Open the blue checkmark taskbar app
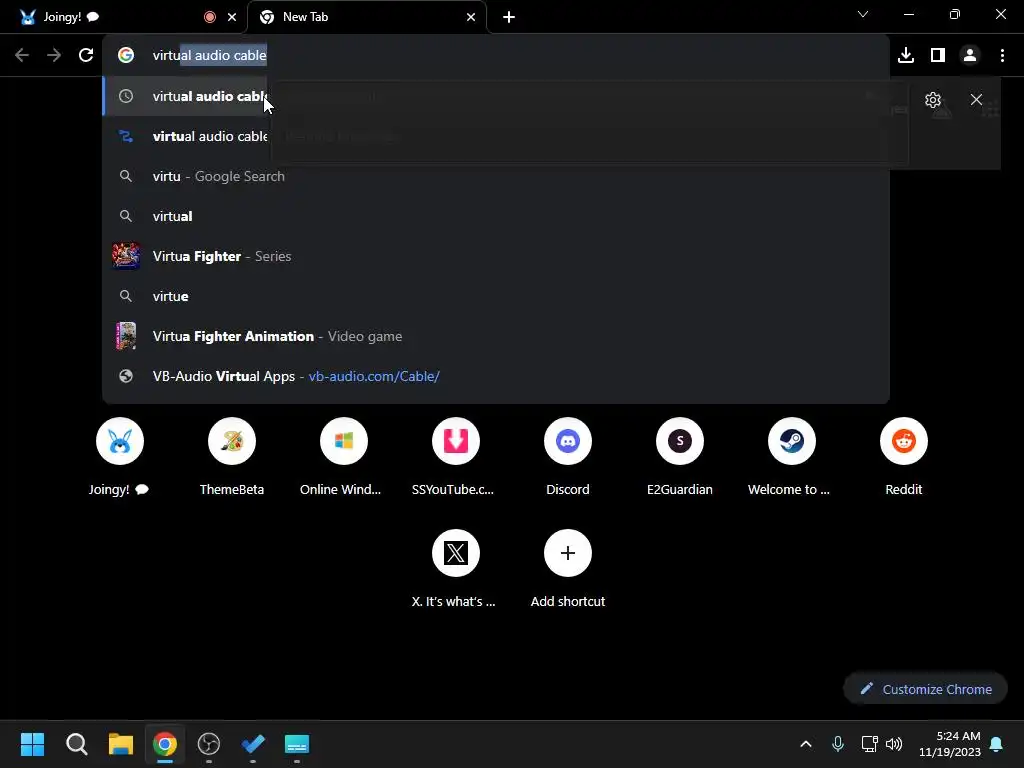The image size is (1024, 768). pyautogui.click(x=253, y=744)
